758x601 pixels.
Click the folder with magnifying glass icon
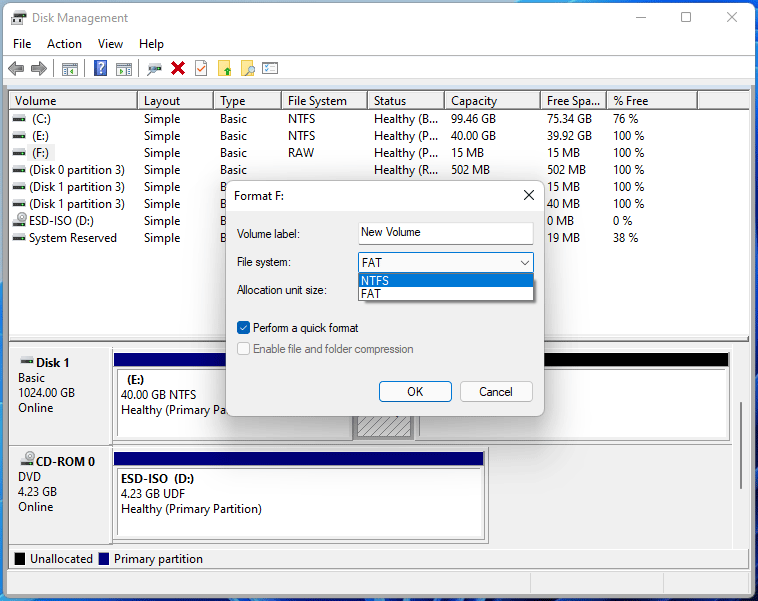[x=248, y=68]
